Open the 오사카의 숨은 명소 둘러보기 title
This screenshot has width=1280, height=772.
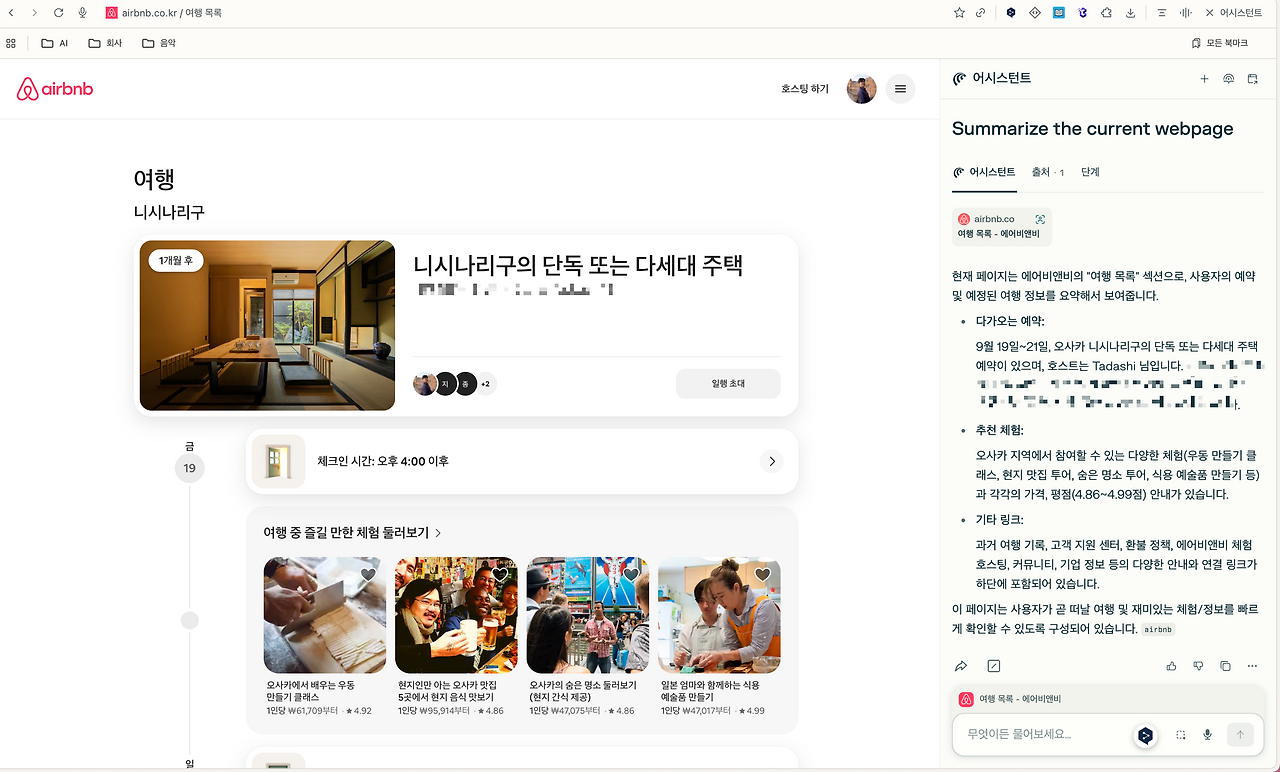[582, 691]
